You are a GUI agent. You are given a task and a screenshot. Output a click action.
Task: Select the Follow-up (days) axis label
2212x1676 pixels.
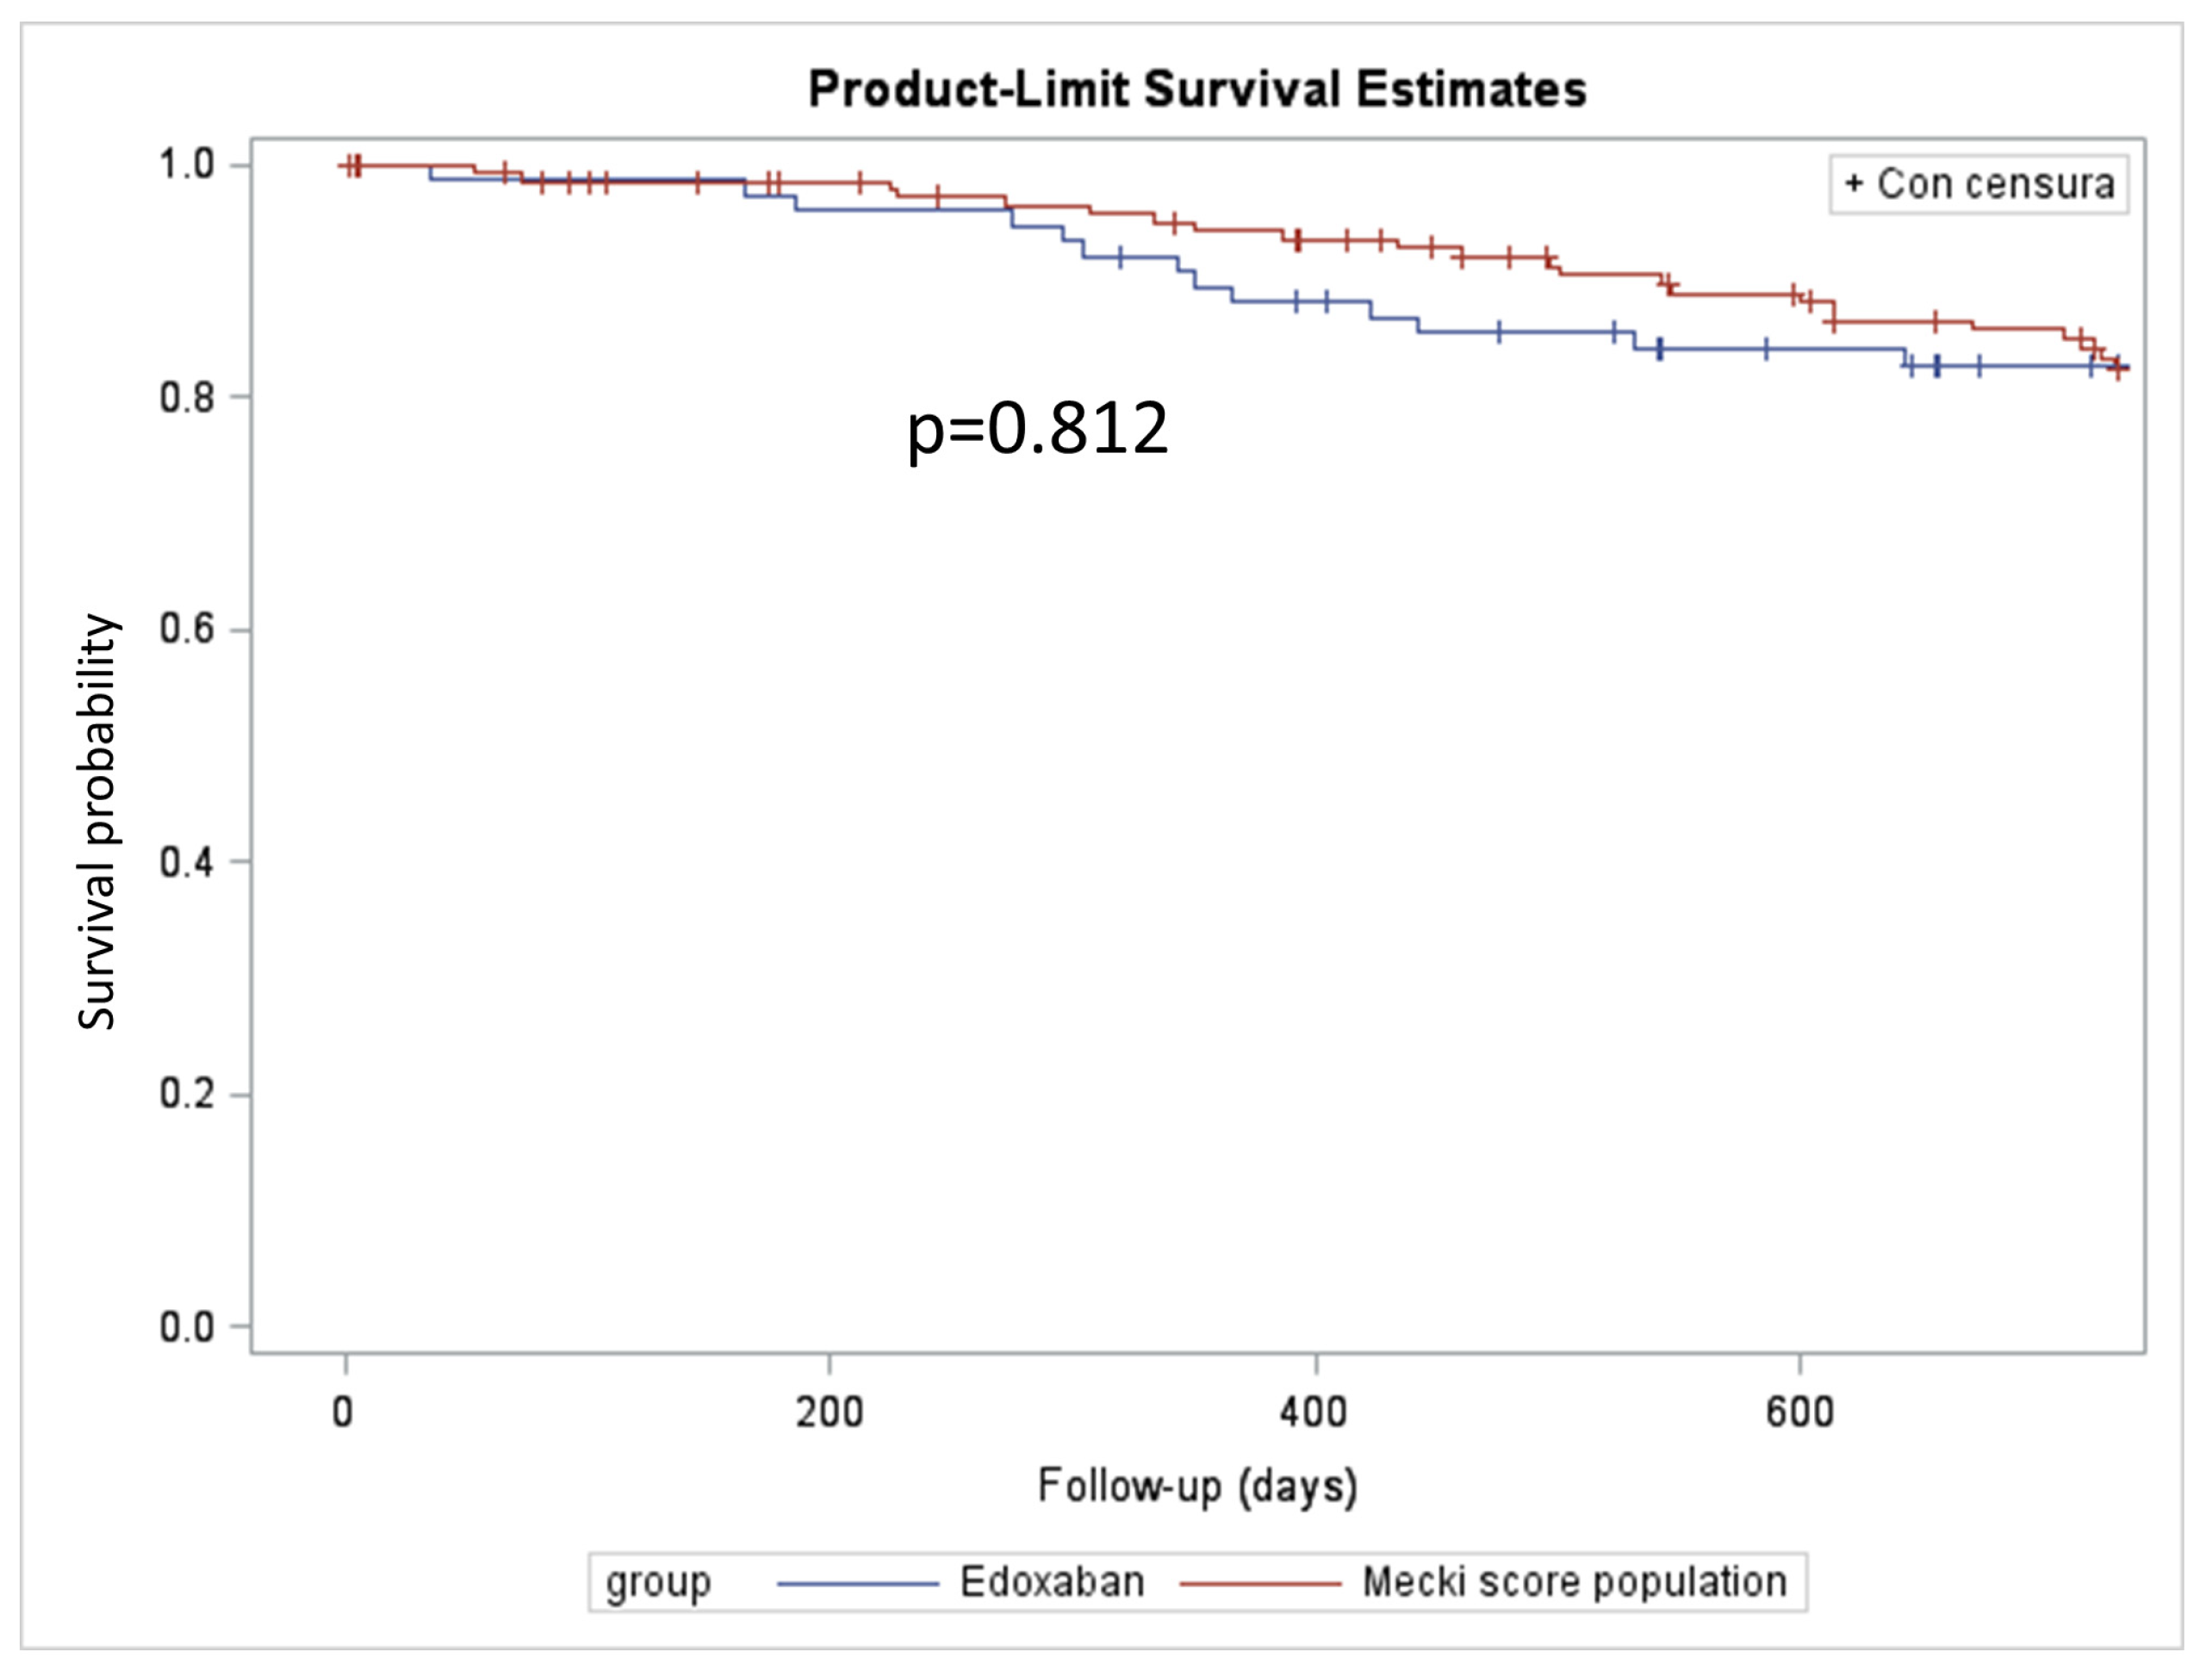tap(1197, 1486)
